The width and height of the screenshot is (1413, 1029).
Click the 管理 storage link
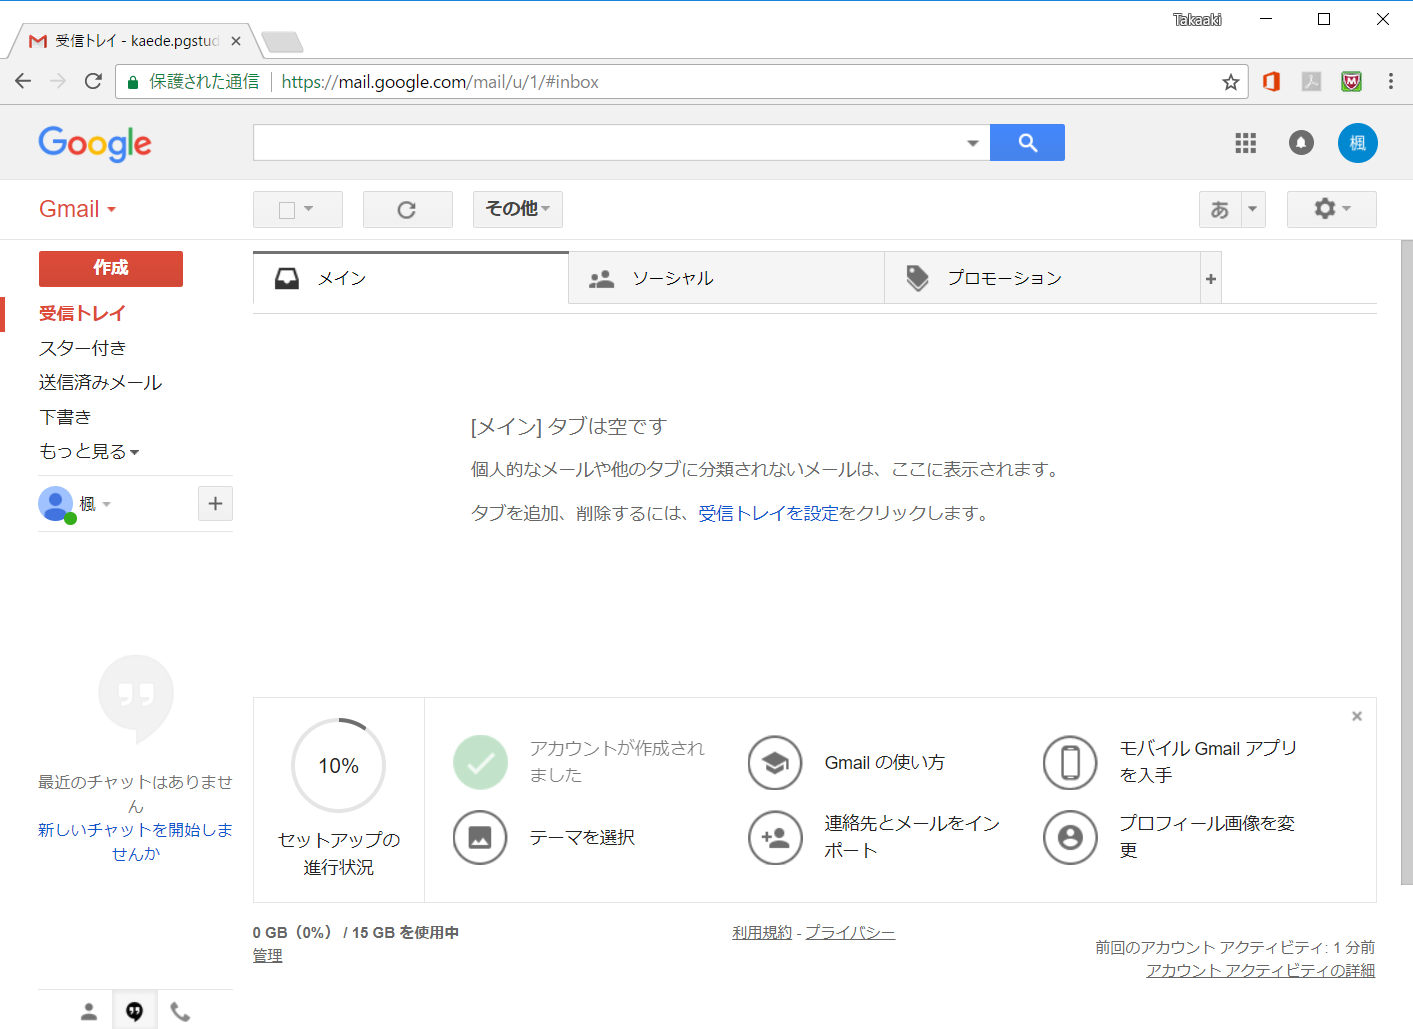267,956
